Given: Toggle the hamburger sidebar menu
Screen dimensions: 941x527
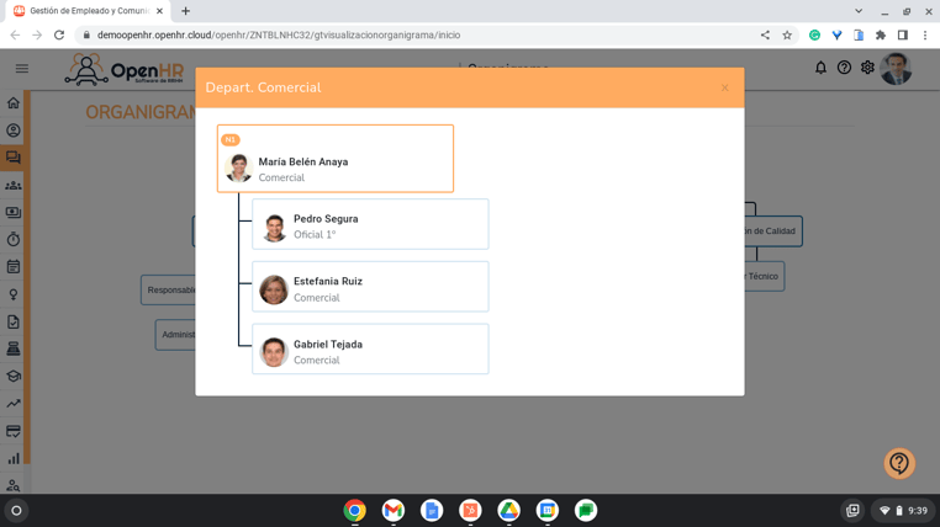Looking at the screenshot, I should (22, 69).
